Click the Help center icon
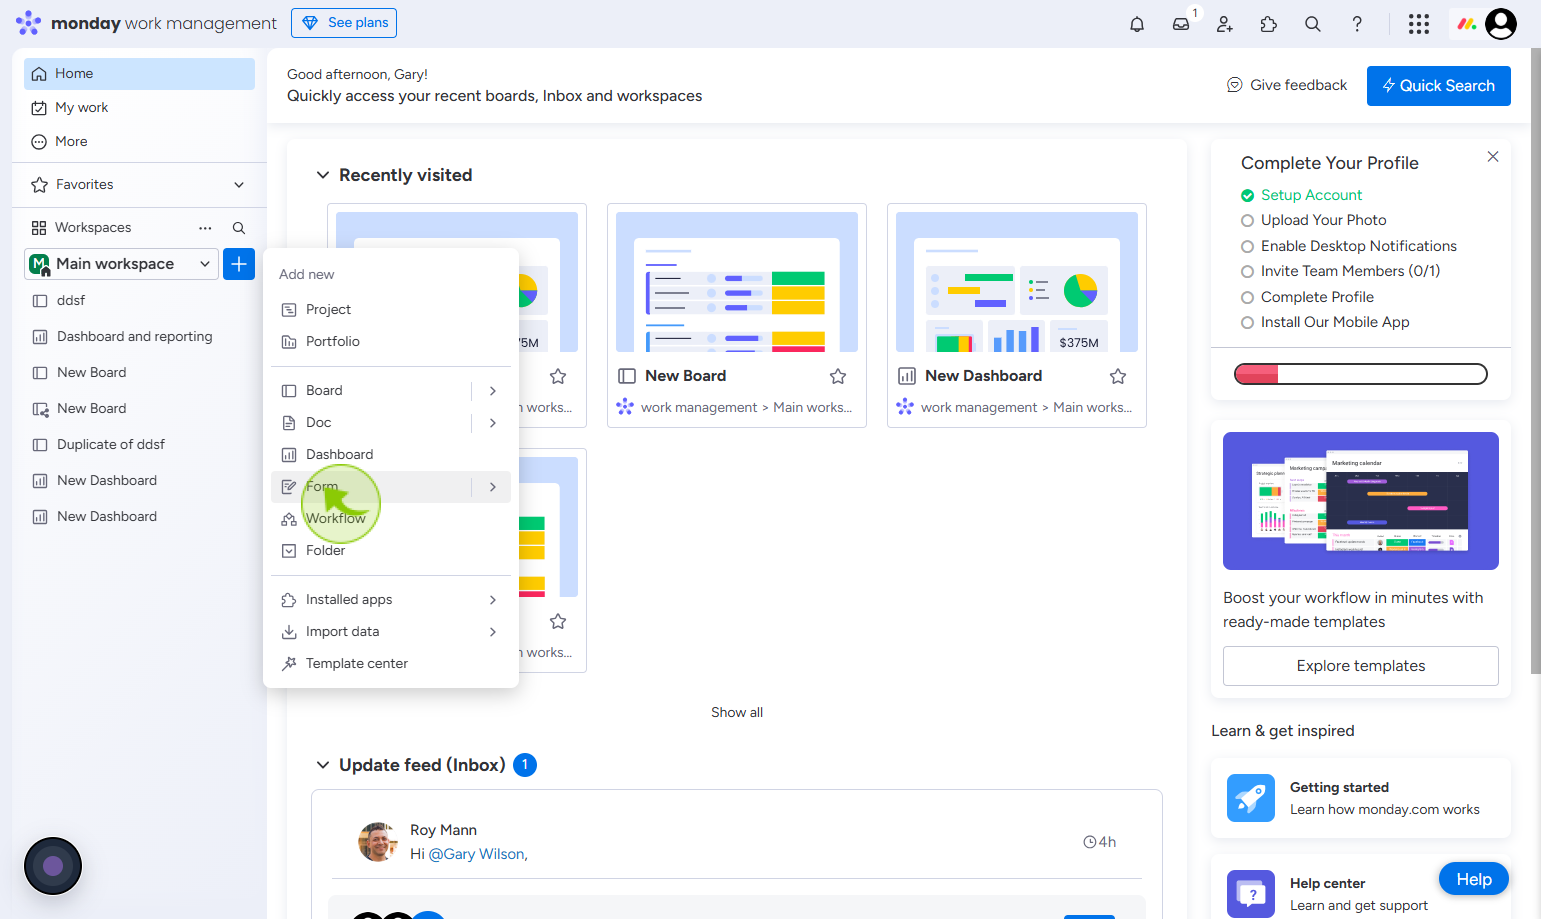Viewport: 1541px width, 919px height. point(1251,894)
